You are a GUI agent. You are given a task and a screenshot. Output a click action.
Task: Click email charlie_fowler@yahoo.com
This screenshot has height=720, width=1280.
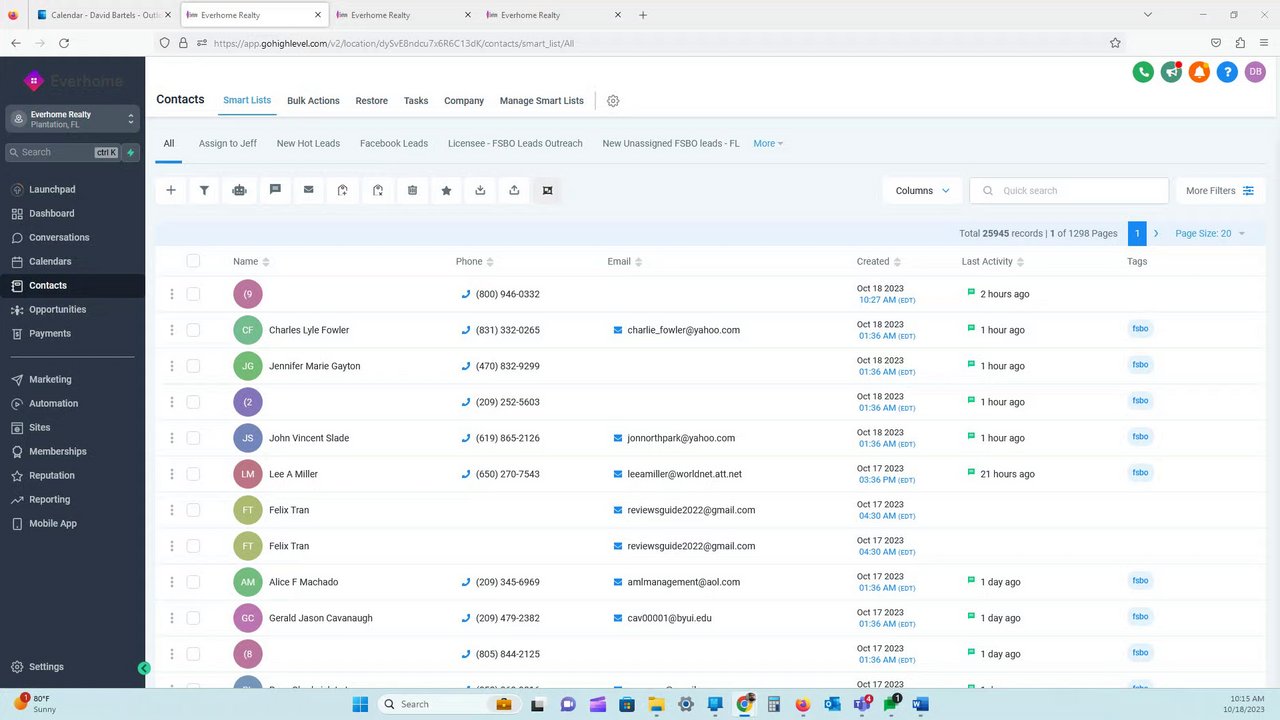[684, 330]
